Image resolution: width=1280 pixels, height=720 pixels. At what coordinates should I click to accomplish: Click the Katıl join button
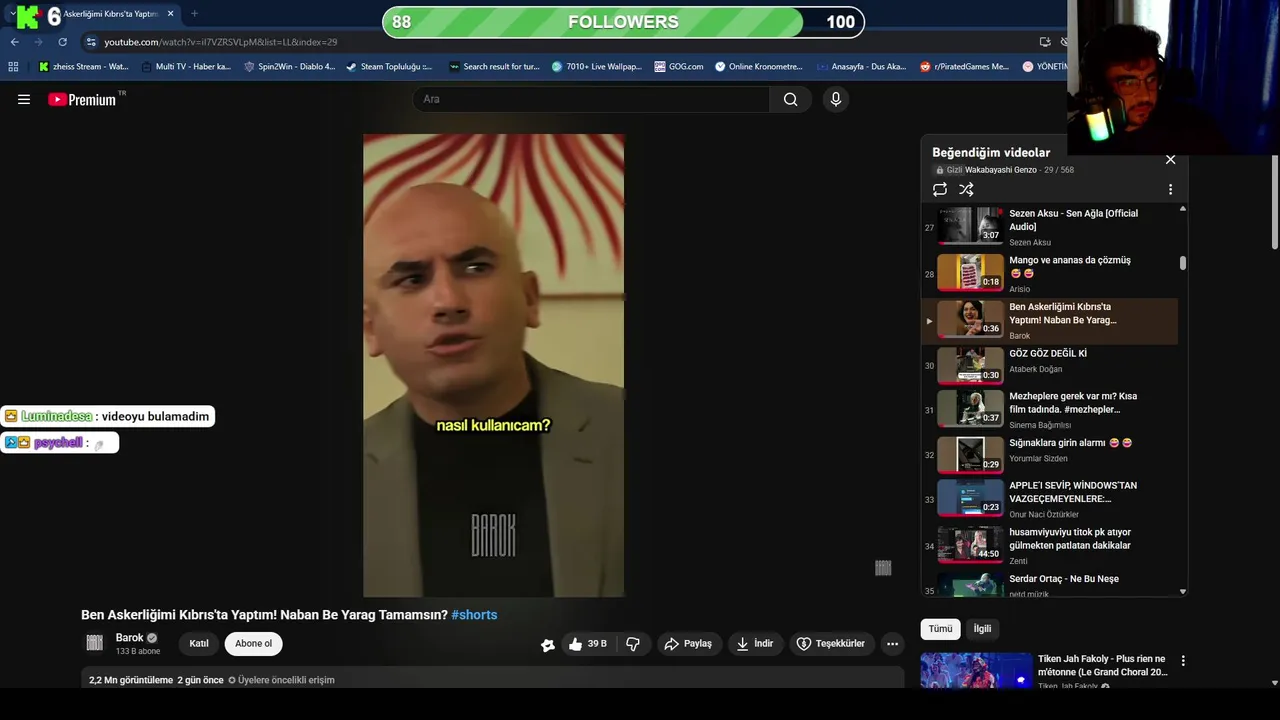(199, 644)
